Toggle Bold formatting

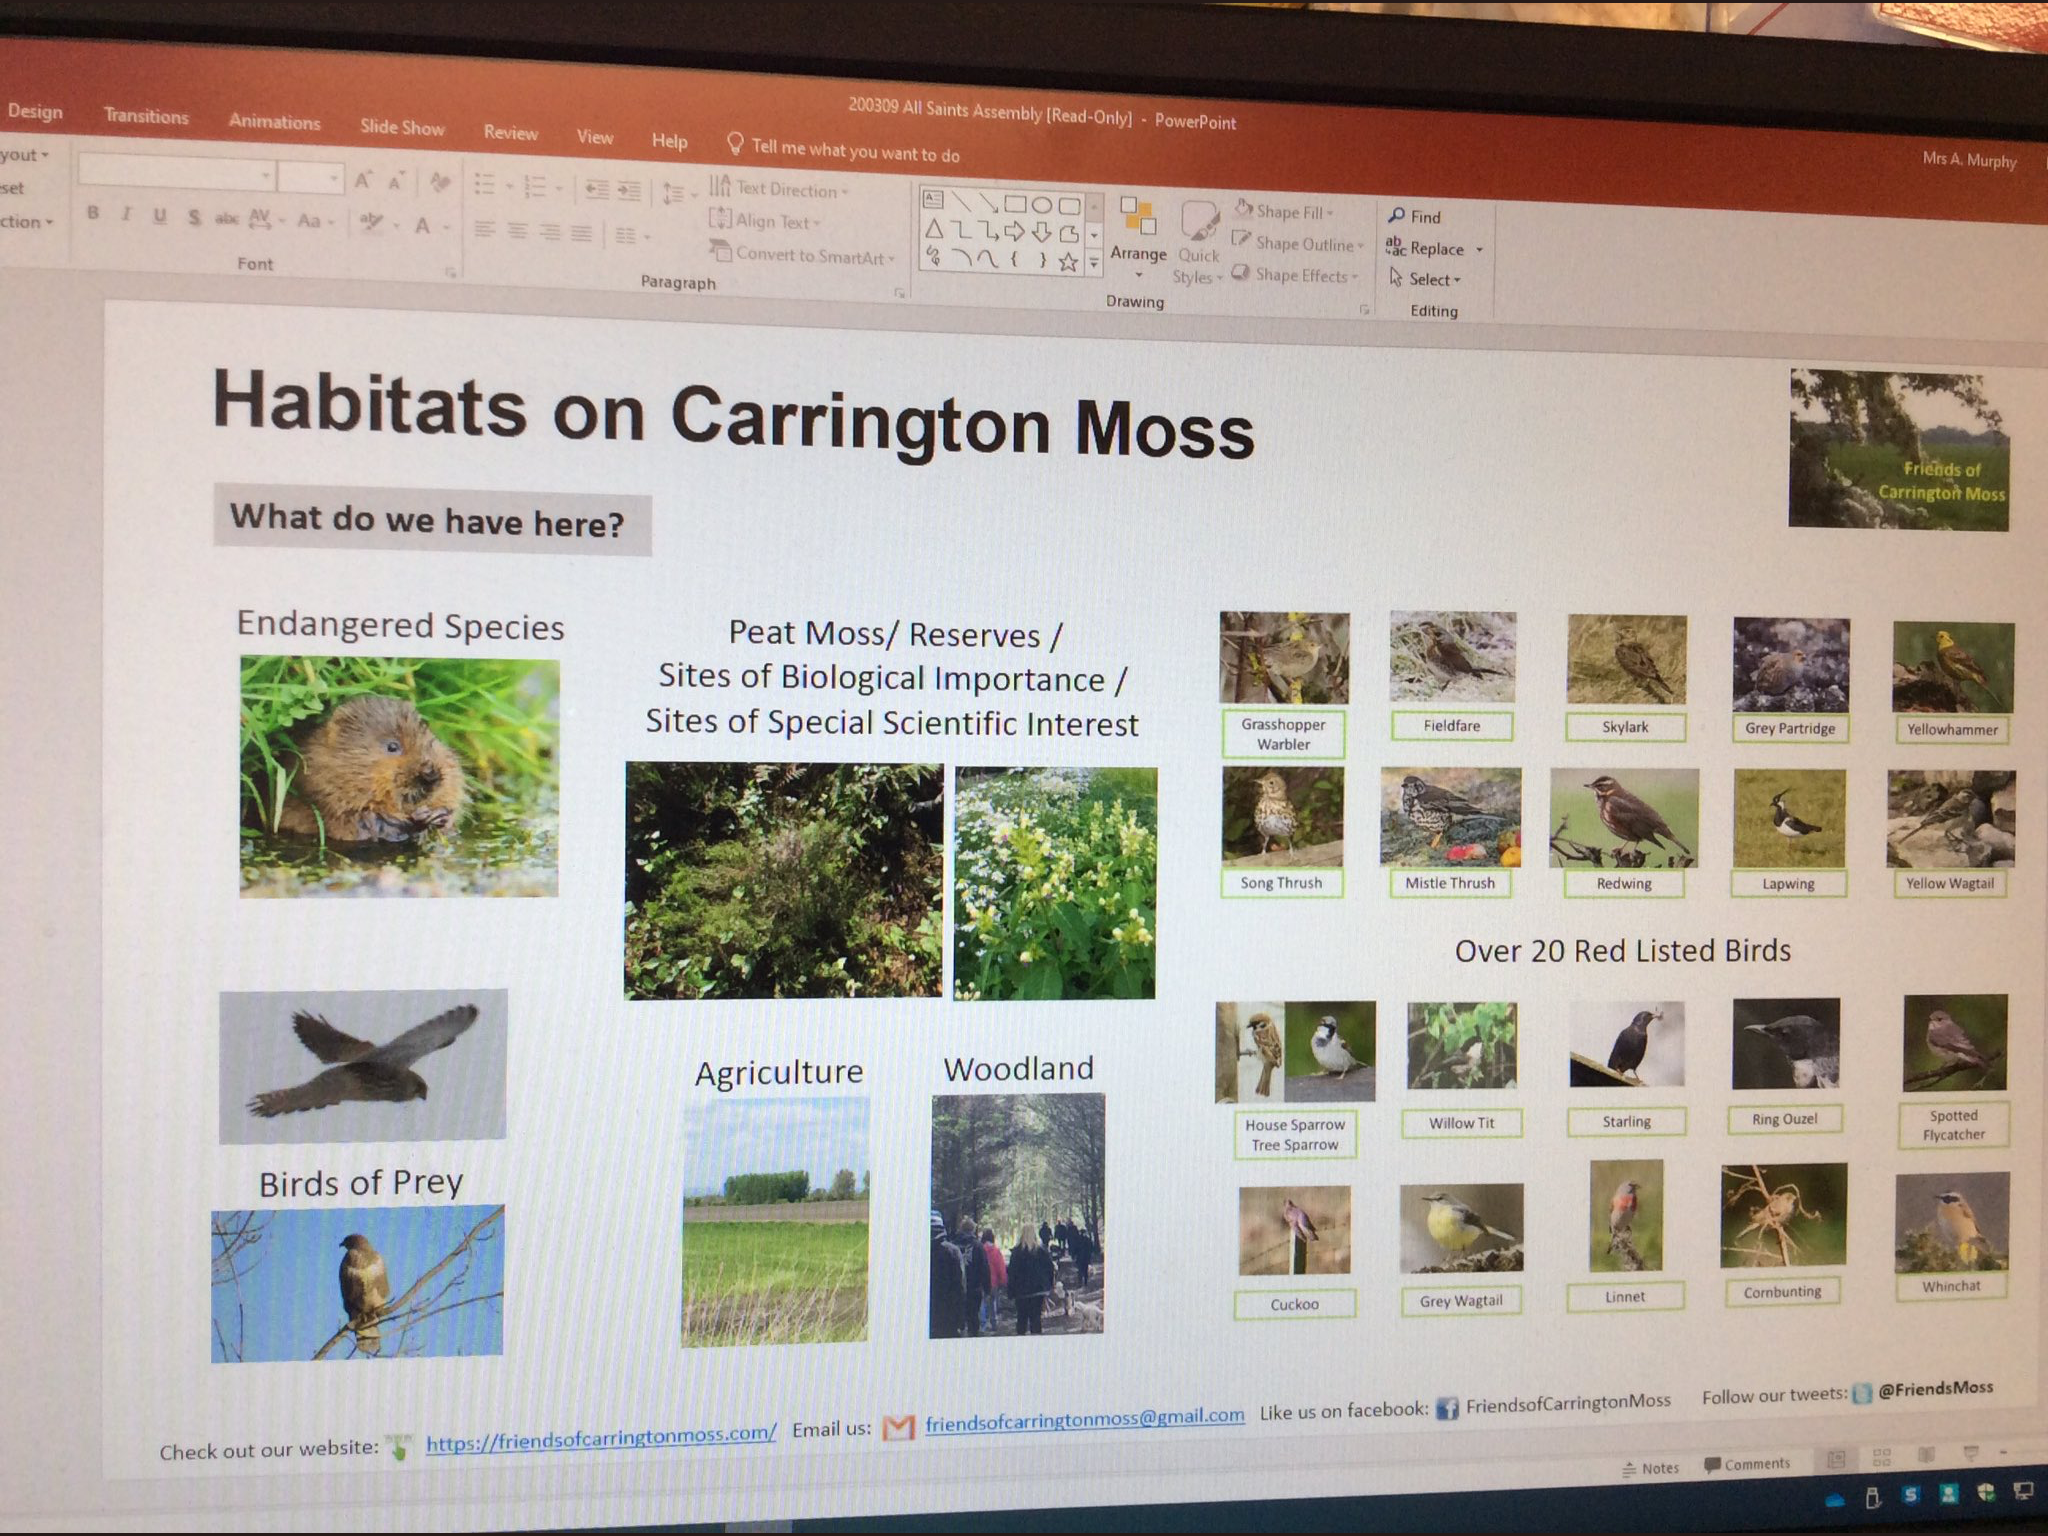(x=93, y=212)
